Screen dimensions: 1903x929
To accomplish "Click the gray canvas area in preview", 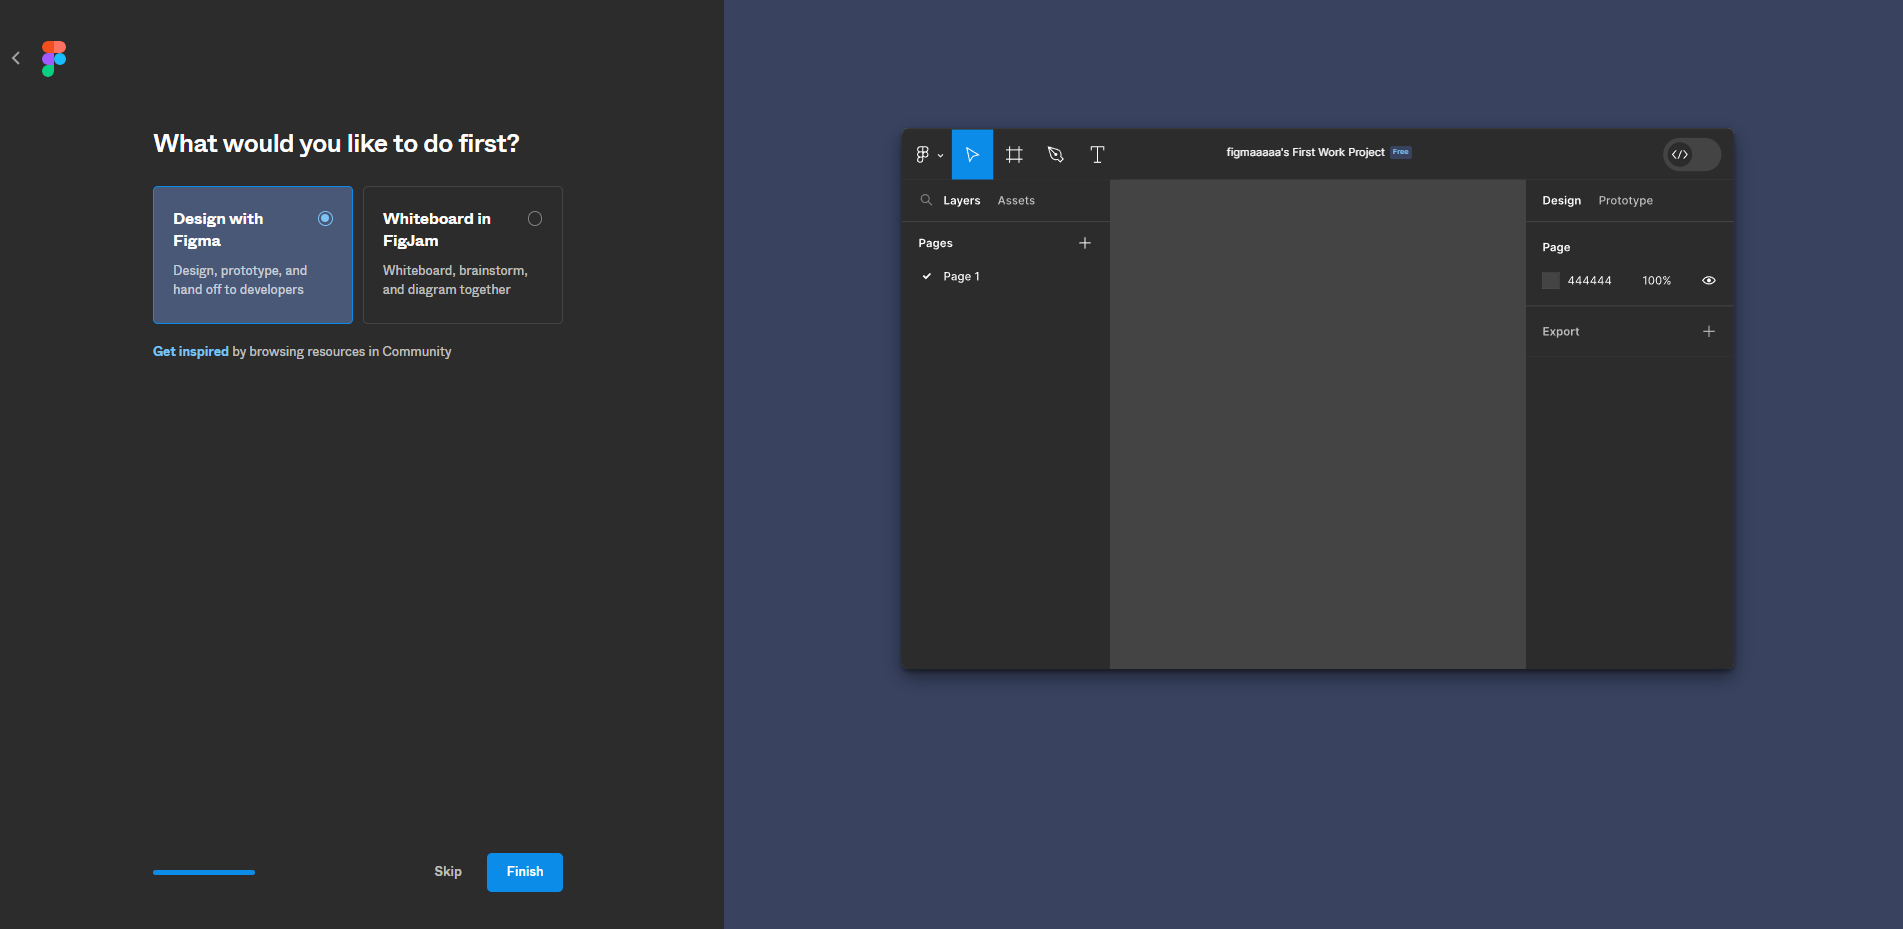I will pyautogui.click(x=1317, y=424).
